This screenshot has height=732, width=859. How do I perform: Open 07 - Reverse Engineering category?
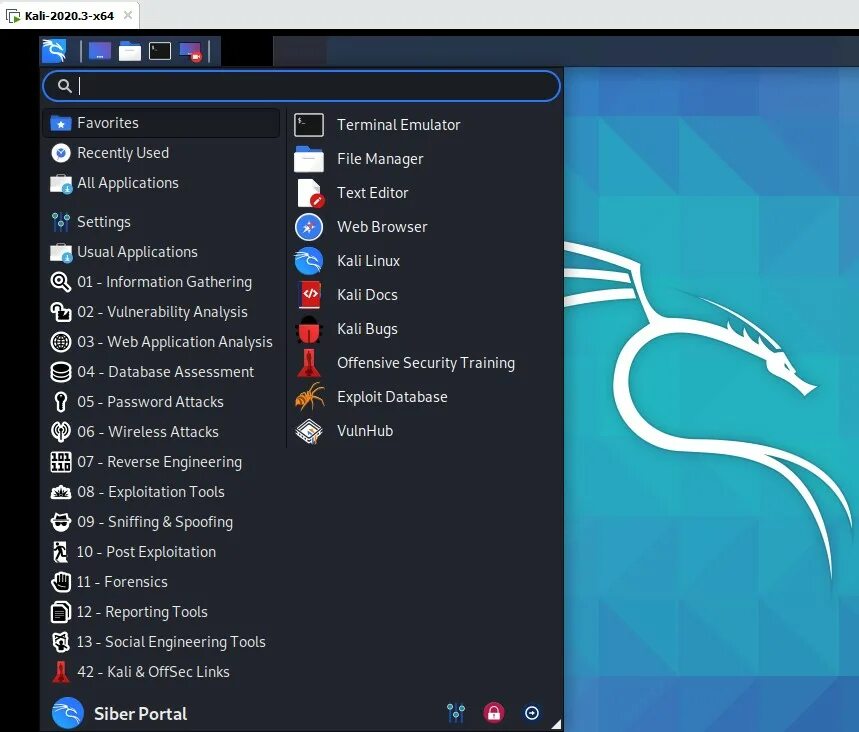[x=162, y=462]
